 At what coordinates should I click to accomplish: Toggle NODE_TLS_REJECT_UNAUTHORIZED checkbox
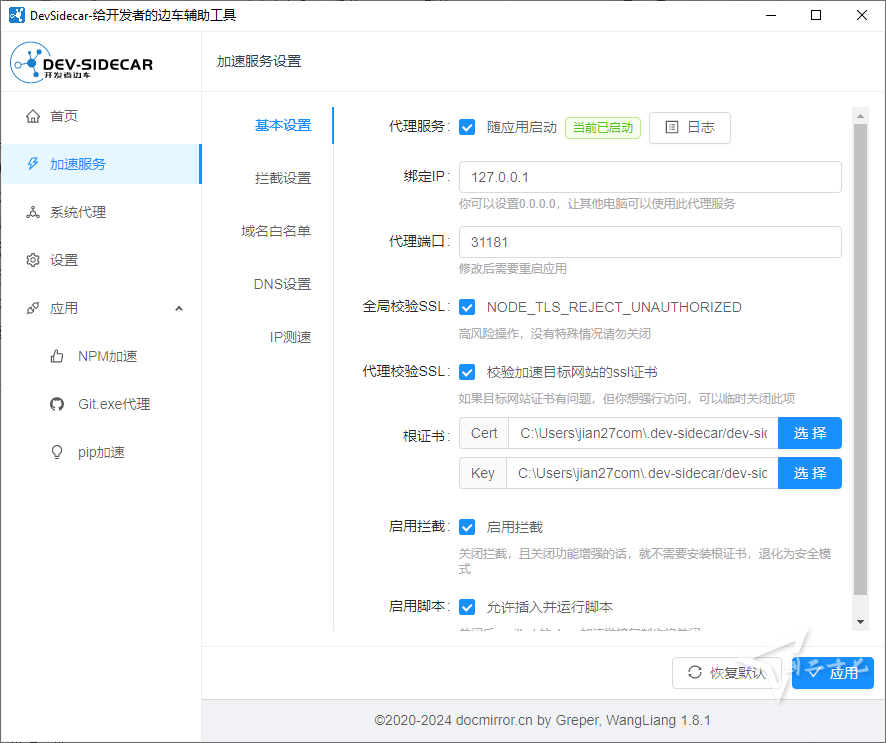(x=467, y=307)
